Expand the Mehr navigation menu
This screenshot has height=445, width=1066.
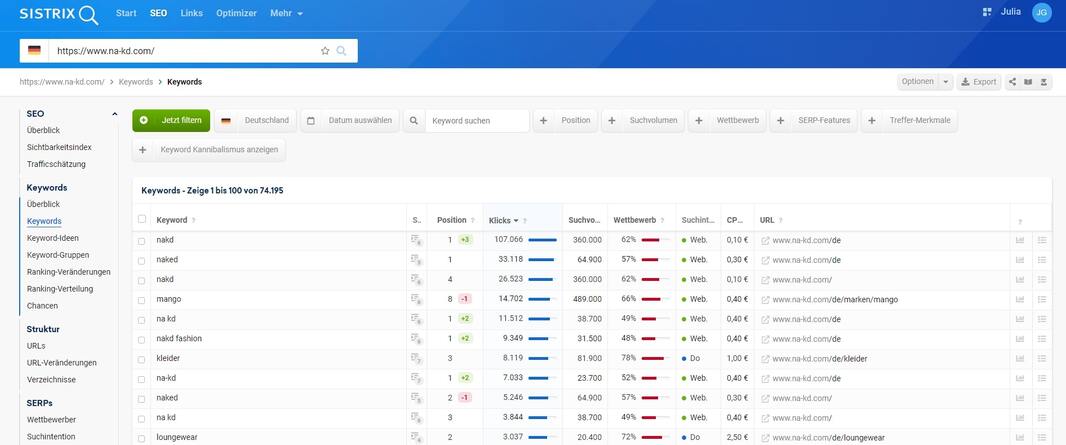[286, 13]
